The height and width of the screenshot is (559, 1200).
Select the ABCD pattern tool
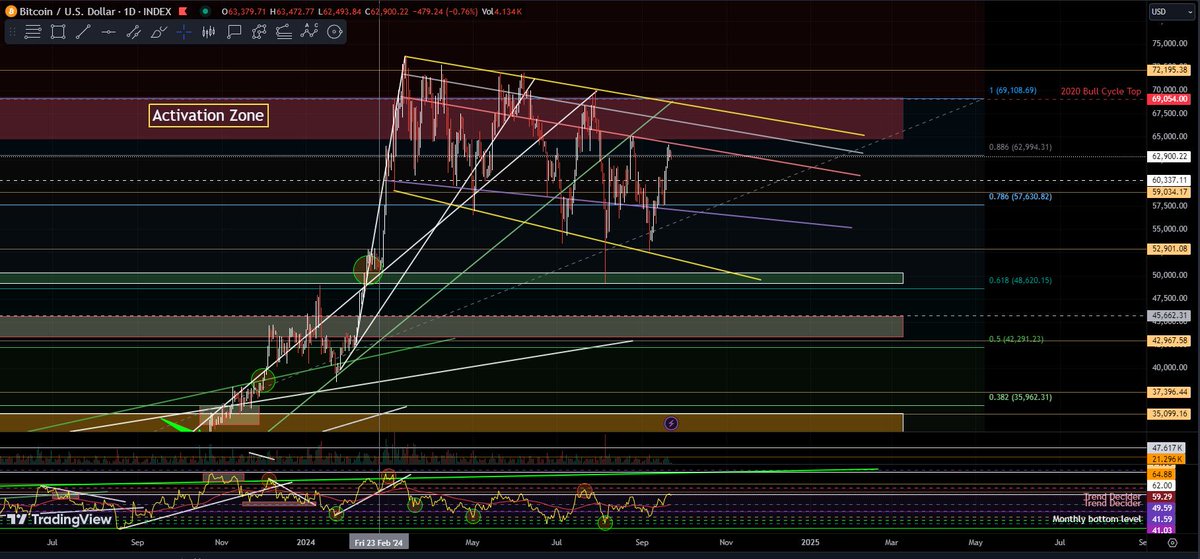pos(309,32)
